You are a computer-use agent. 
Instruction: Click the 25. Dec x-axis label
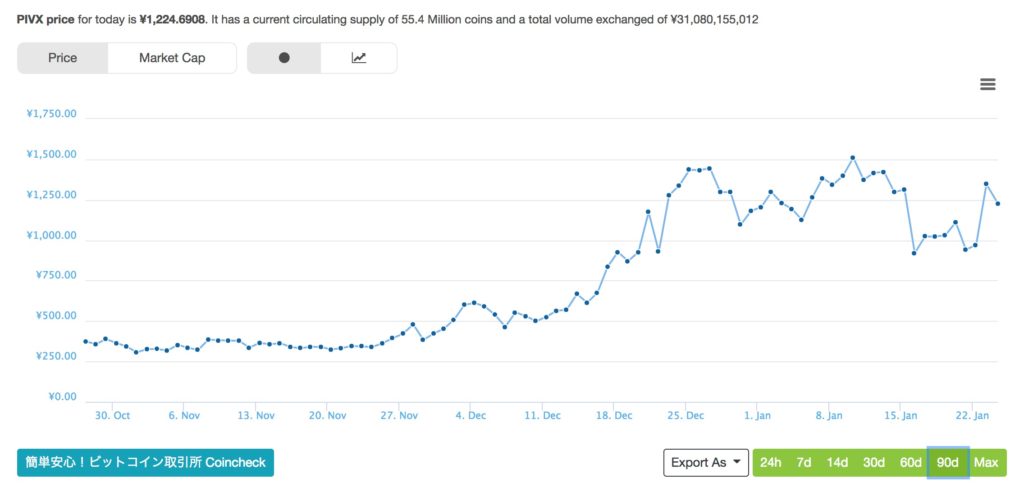pyautogui.click(x=688, y=415)
